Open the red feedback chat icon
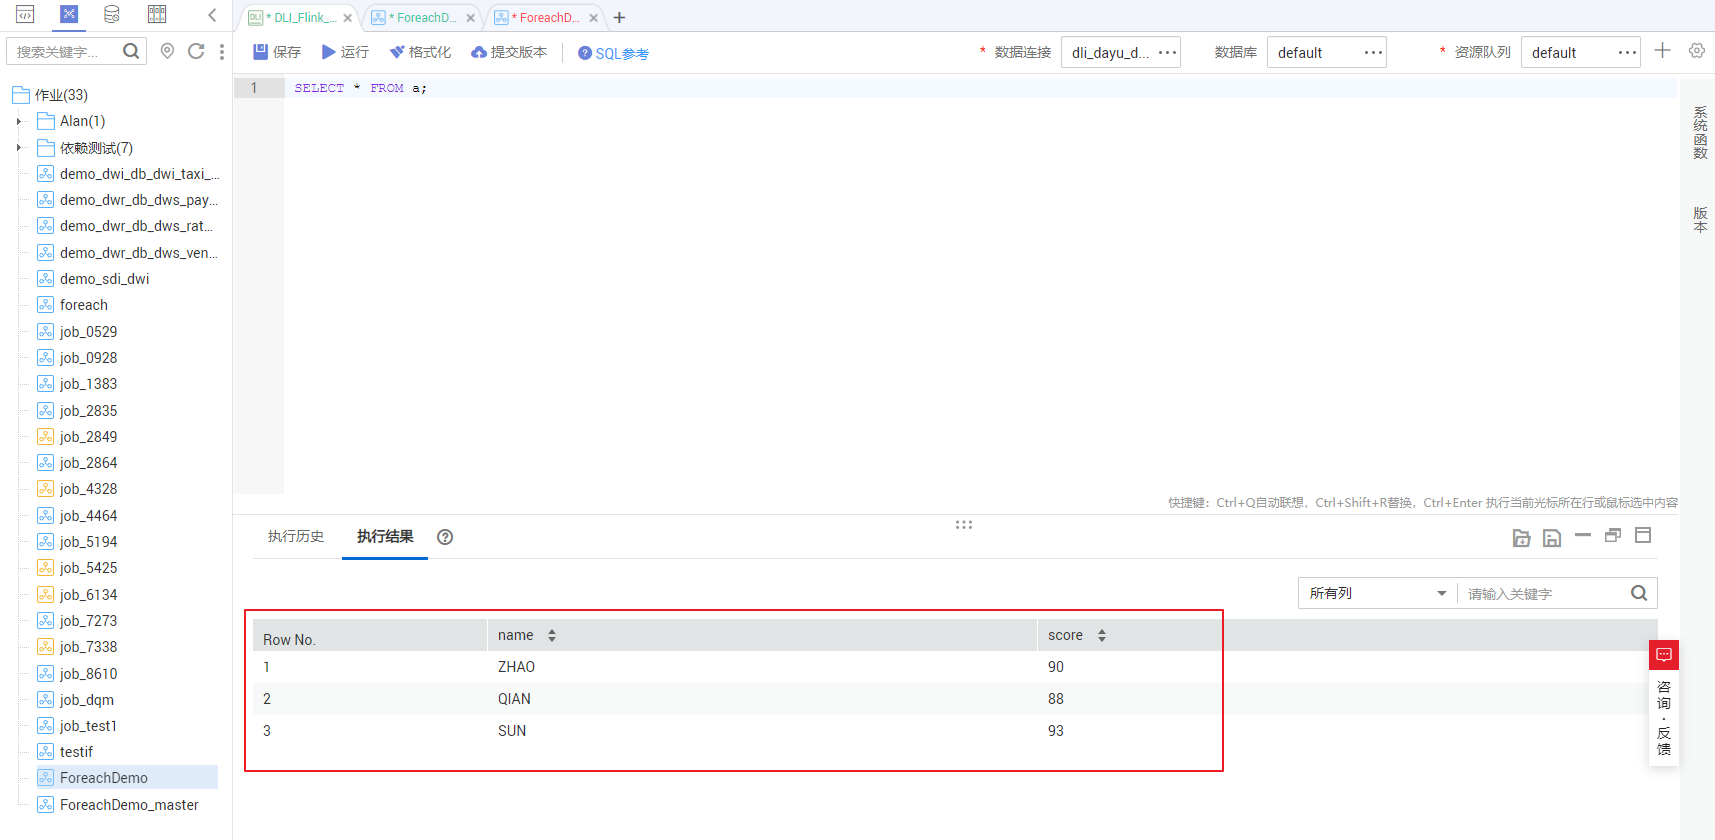 [x=1664, y=655]
